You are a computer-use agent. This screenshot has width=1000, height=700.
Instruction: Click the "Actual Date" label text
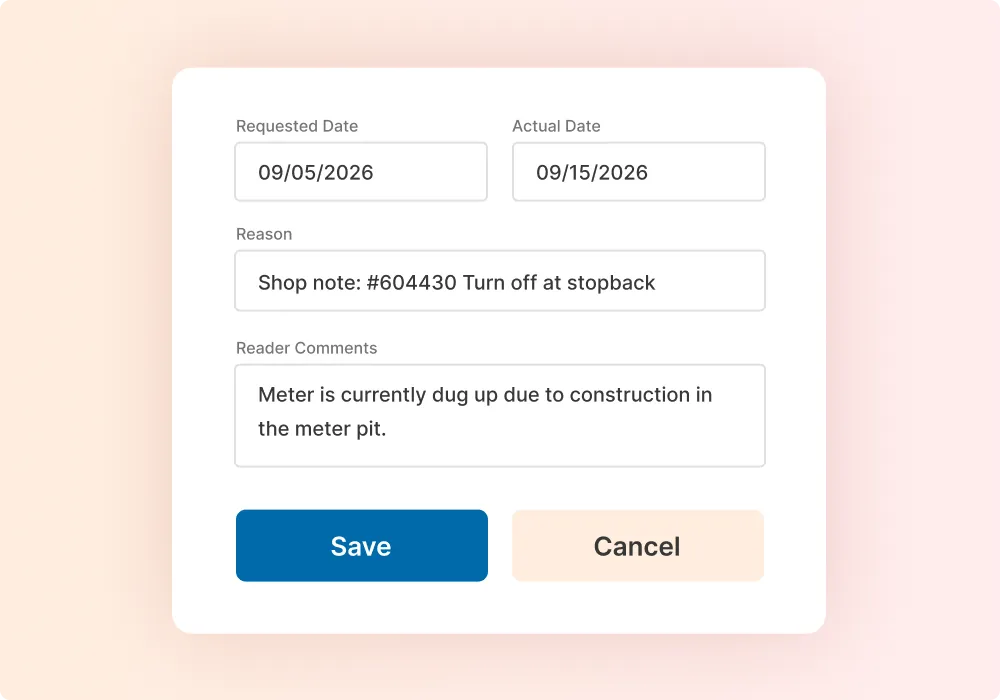556,126
